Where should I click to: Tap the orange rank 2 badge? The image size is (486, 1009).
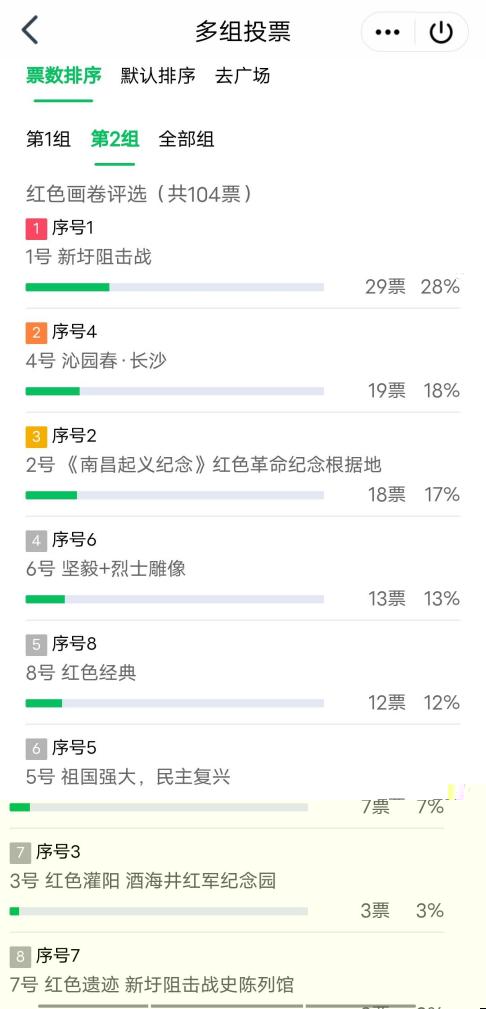point(36,332)
